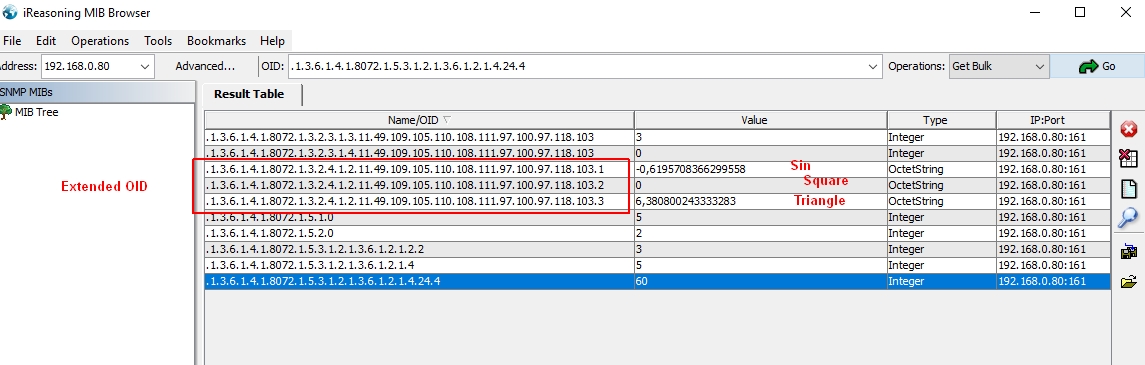This screenshot has height=365, width=1145.
Task: Expand the Address dropdown with 192.168.0.80
Action: pos(144,66)
